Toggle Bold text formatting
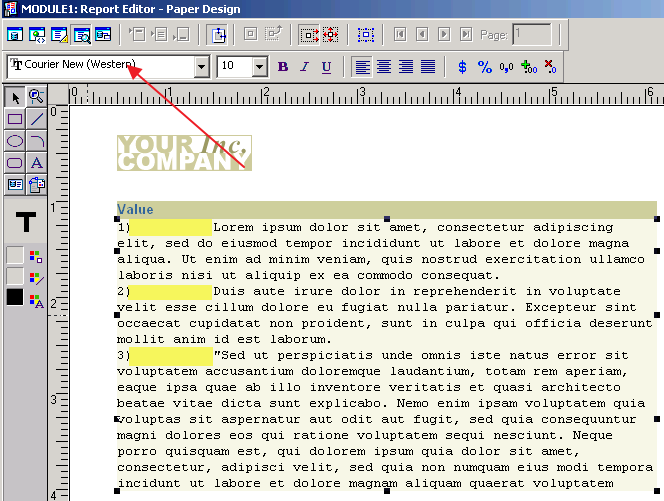 pos(282,67)
